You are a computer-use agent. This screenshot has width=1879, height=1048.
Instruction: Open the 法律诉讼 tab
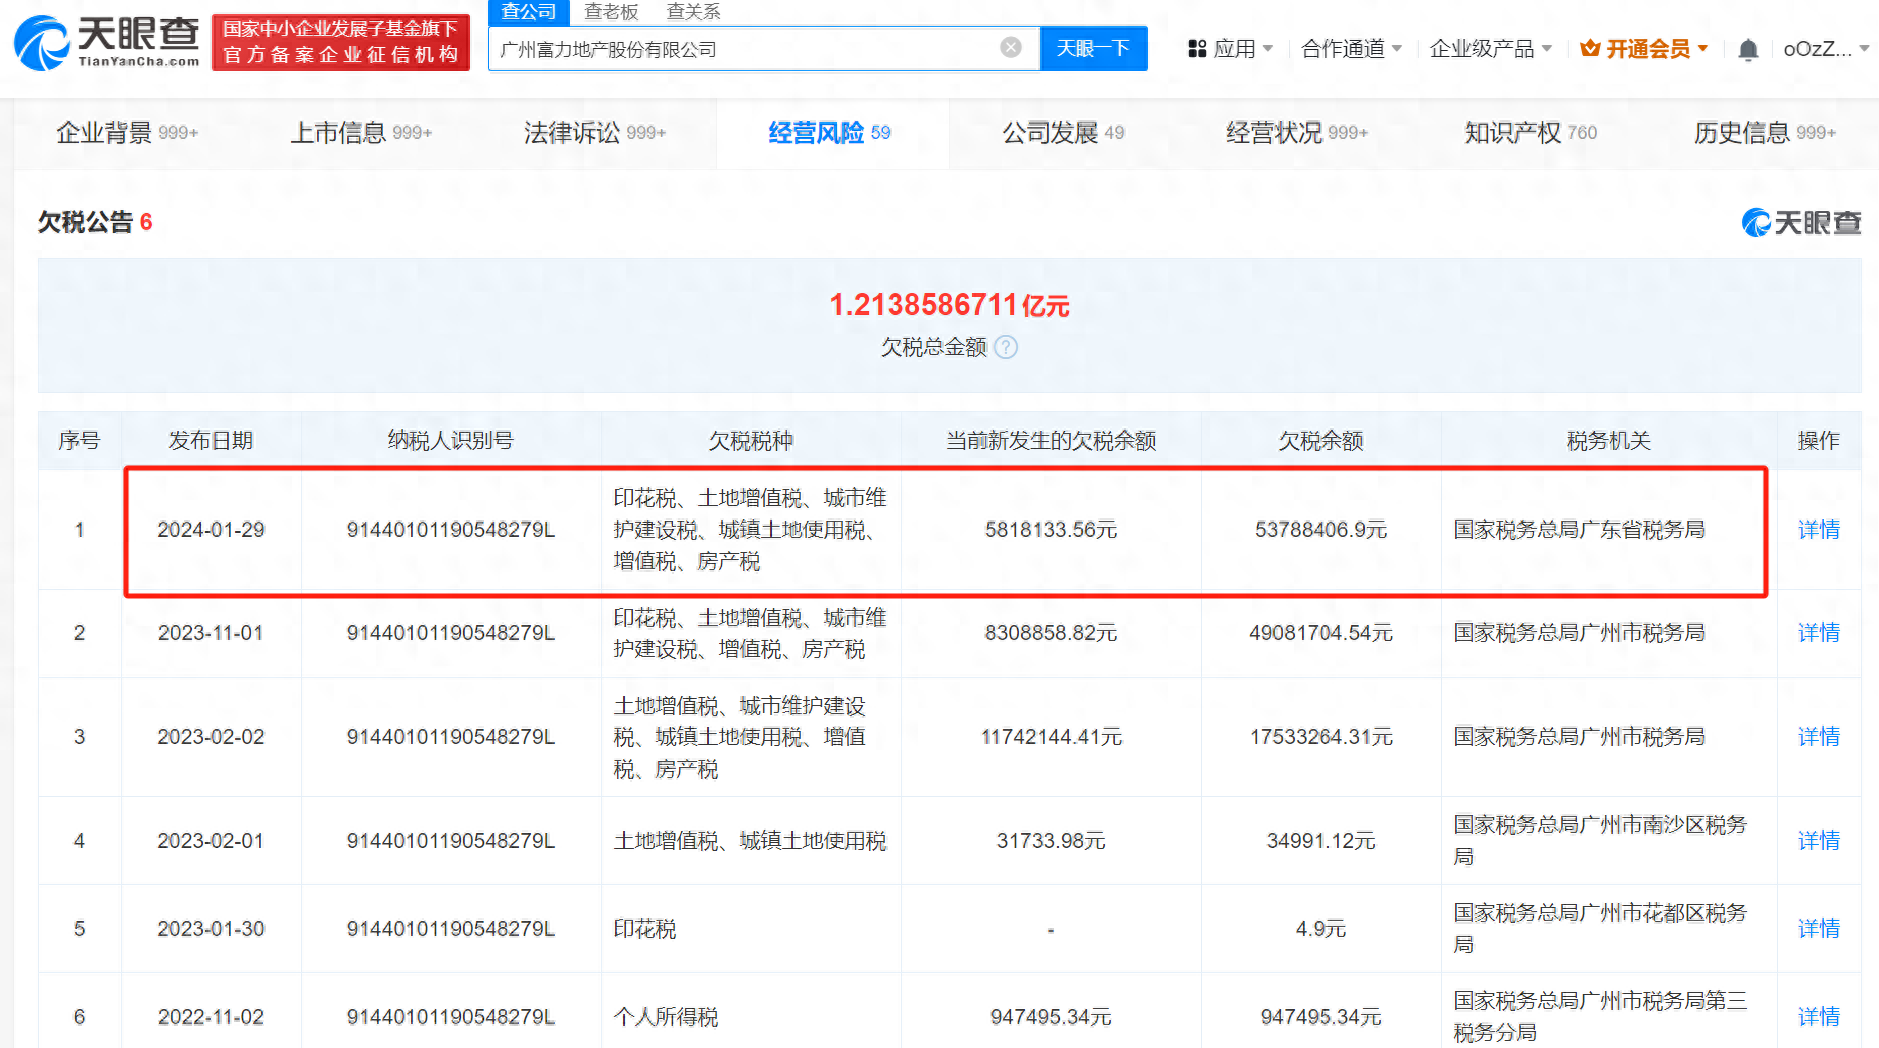click(x=595, y=133)
